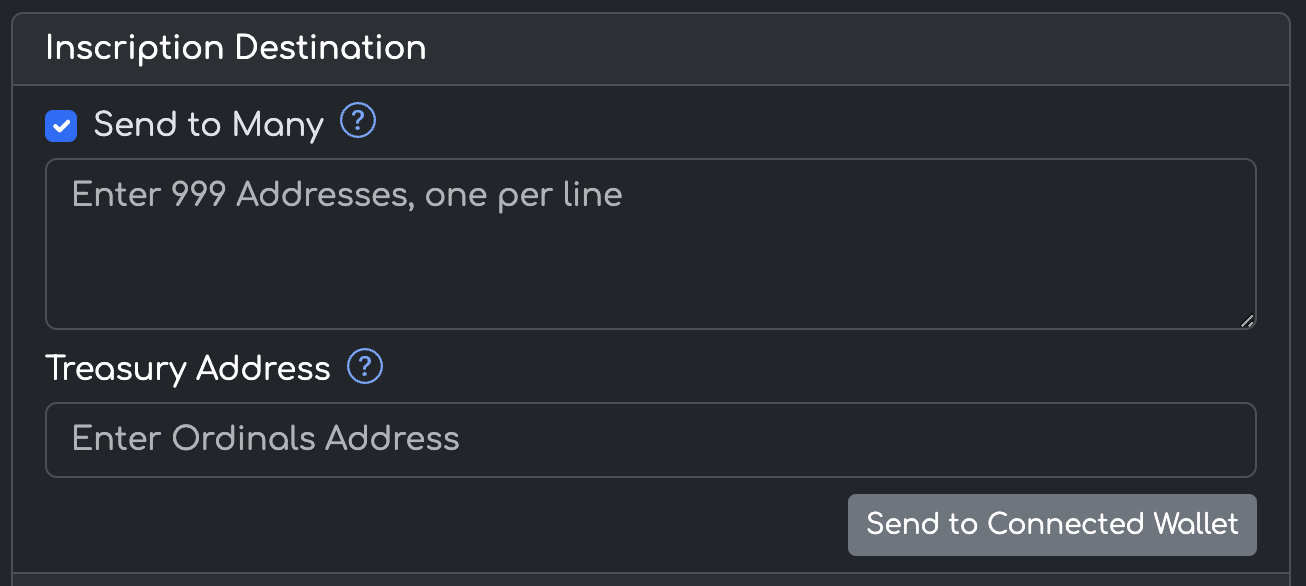Click the resize grip of the address list box

point(1247,321)
